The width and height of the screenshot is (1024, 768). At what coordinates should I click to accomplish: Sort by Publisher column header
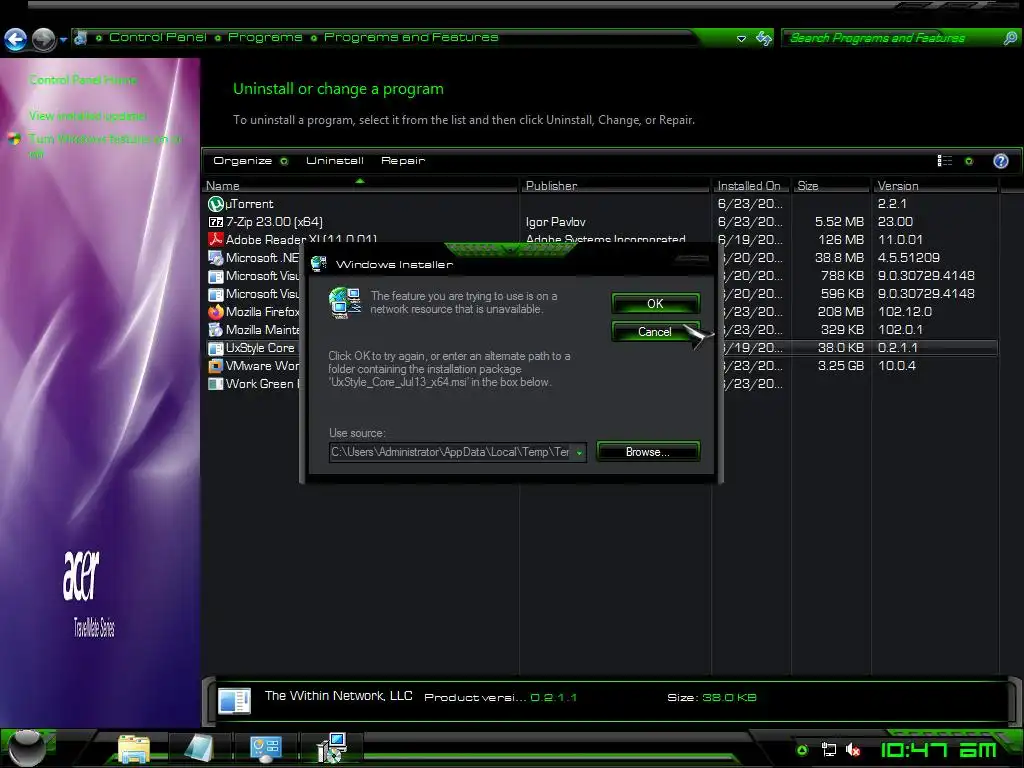(615, 185)
